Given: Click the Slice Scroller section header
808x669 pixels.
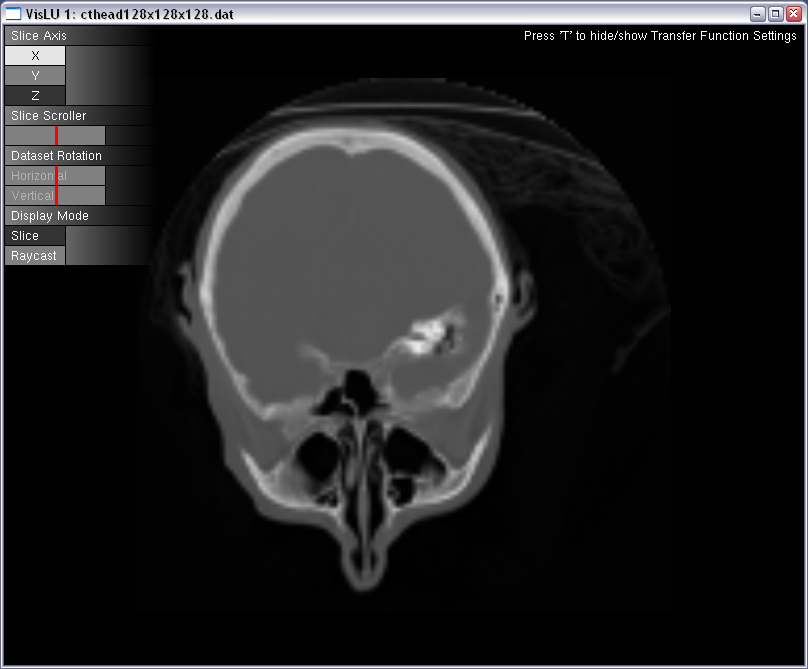Looking at the screenshot, I should 48,116.
